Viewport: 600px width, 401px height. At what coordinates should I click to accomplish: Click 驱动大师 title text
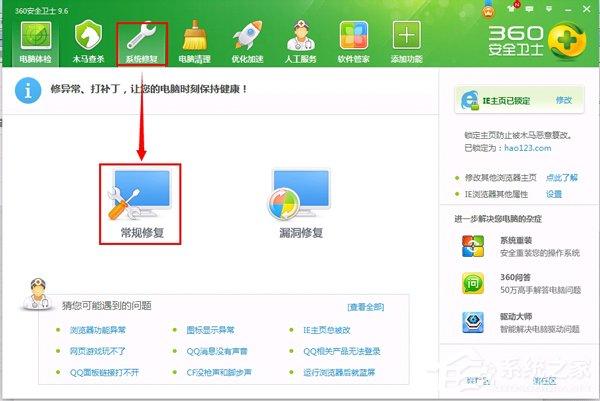[516, 316]
